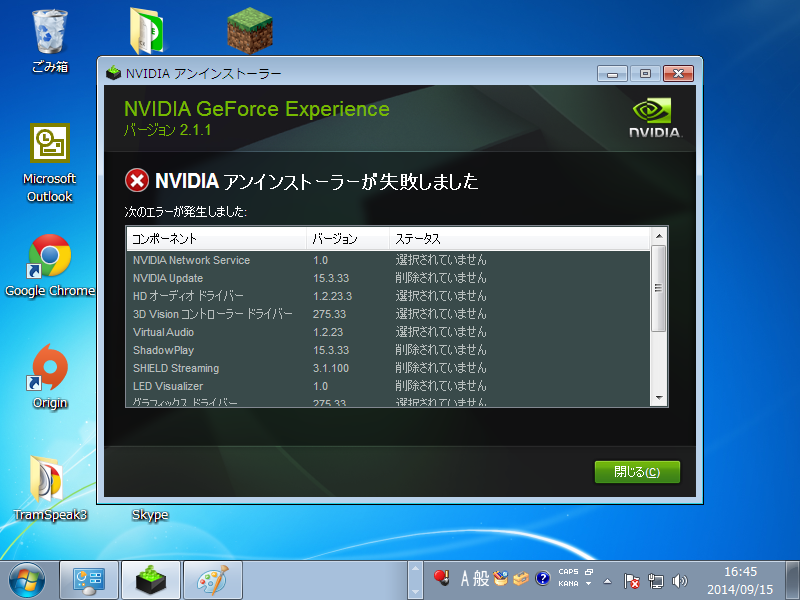Maximize the NVIDIA uninstaller window
Screen dimensions: 800x600
pos(645,73)
